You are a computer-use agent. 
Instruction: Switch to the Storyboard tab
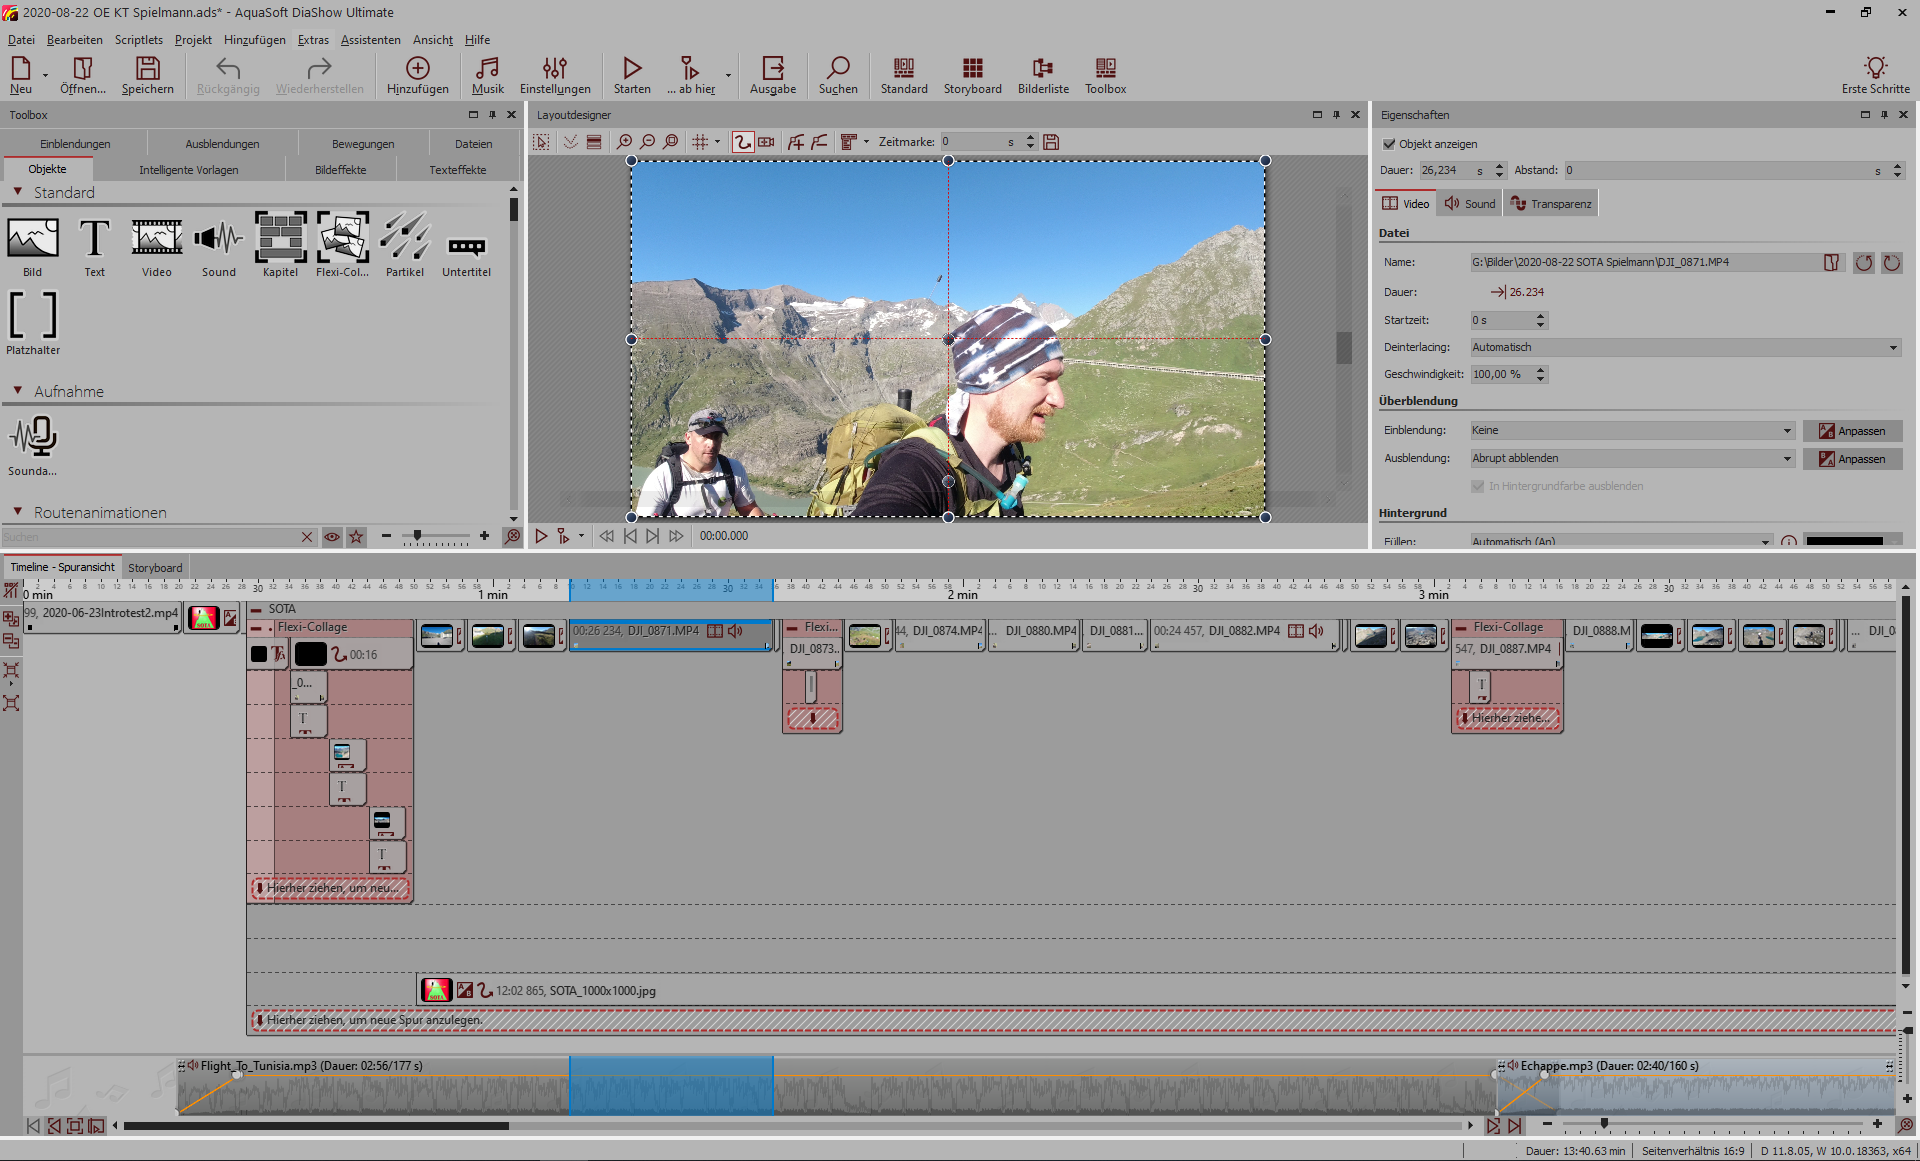[x=155, y=568]
